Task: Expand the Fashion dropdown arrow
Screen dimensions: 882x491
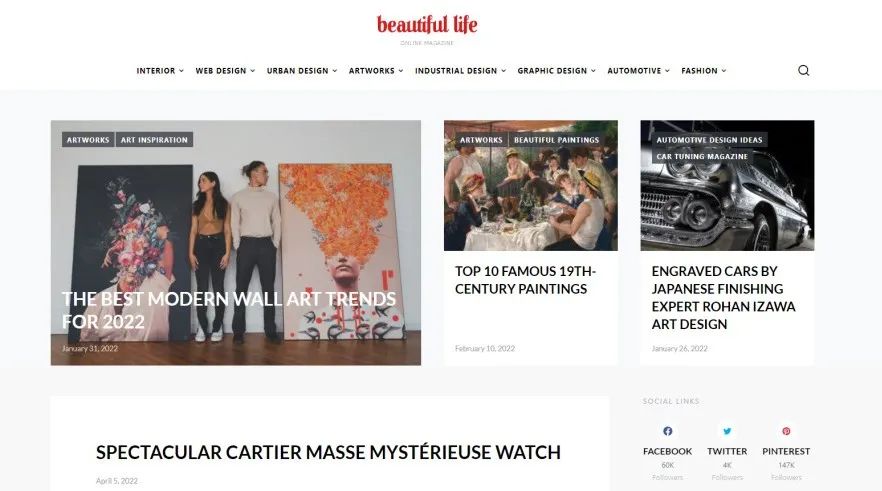Action: tap(724, 71)
